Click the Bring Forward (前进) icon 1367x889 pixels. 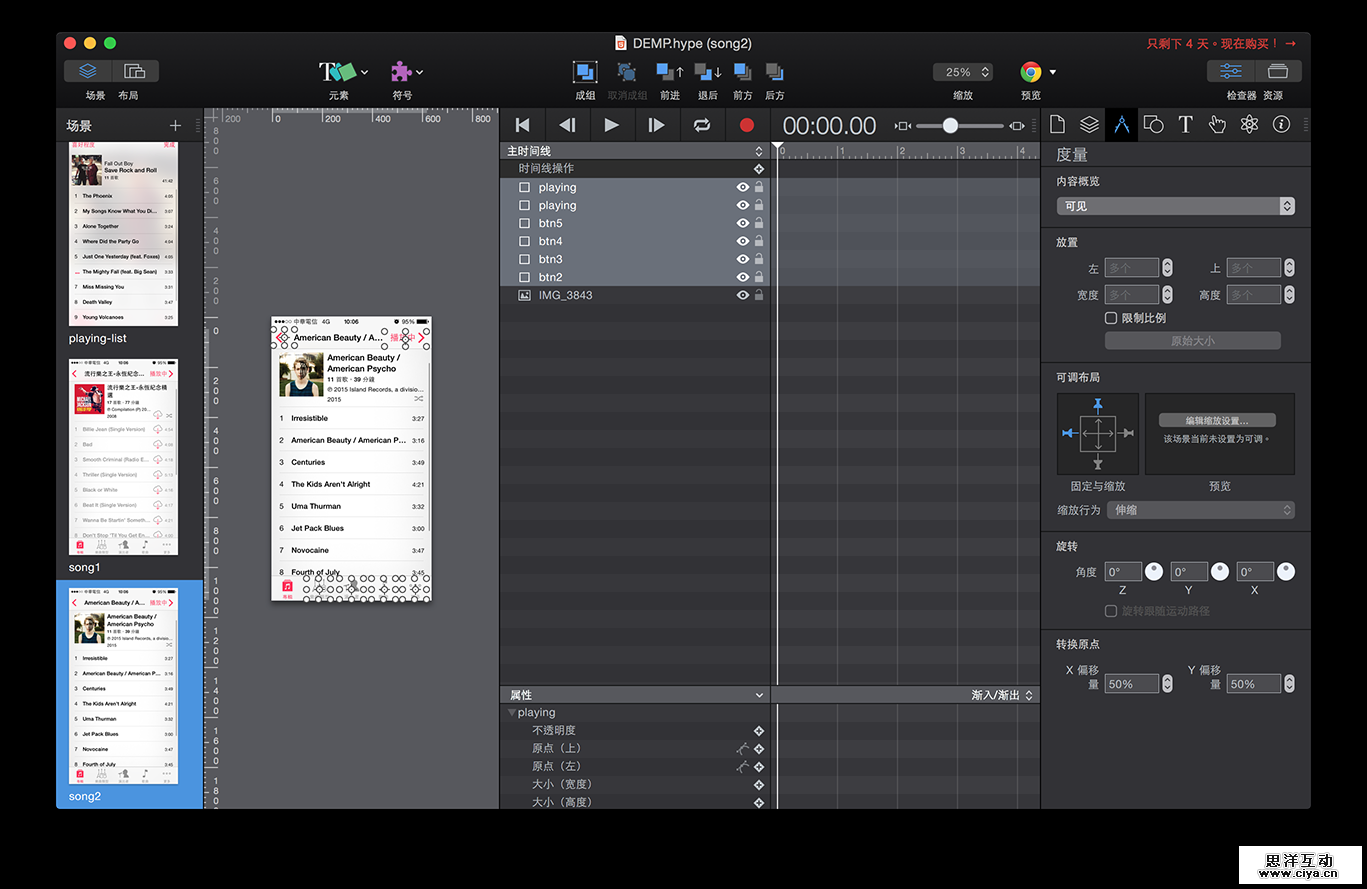click(x=669, y=72)
